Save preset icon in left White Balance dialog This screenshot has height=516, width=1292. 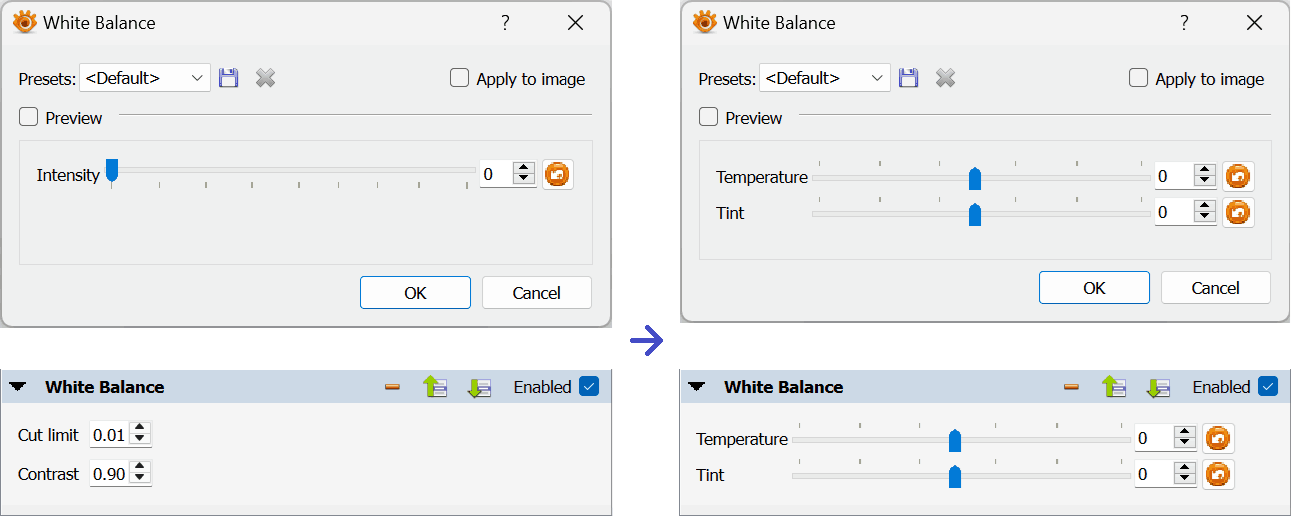229,78
